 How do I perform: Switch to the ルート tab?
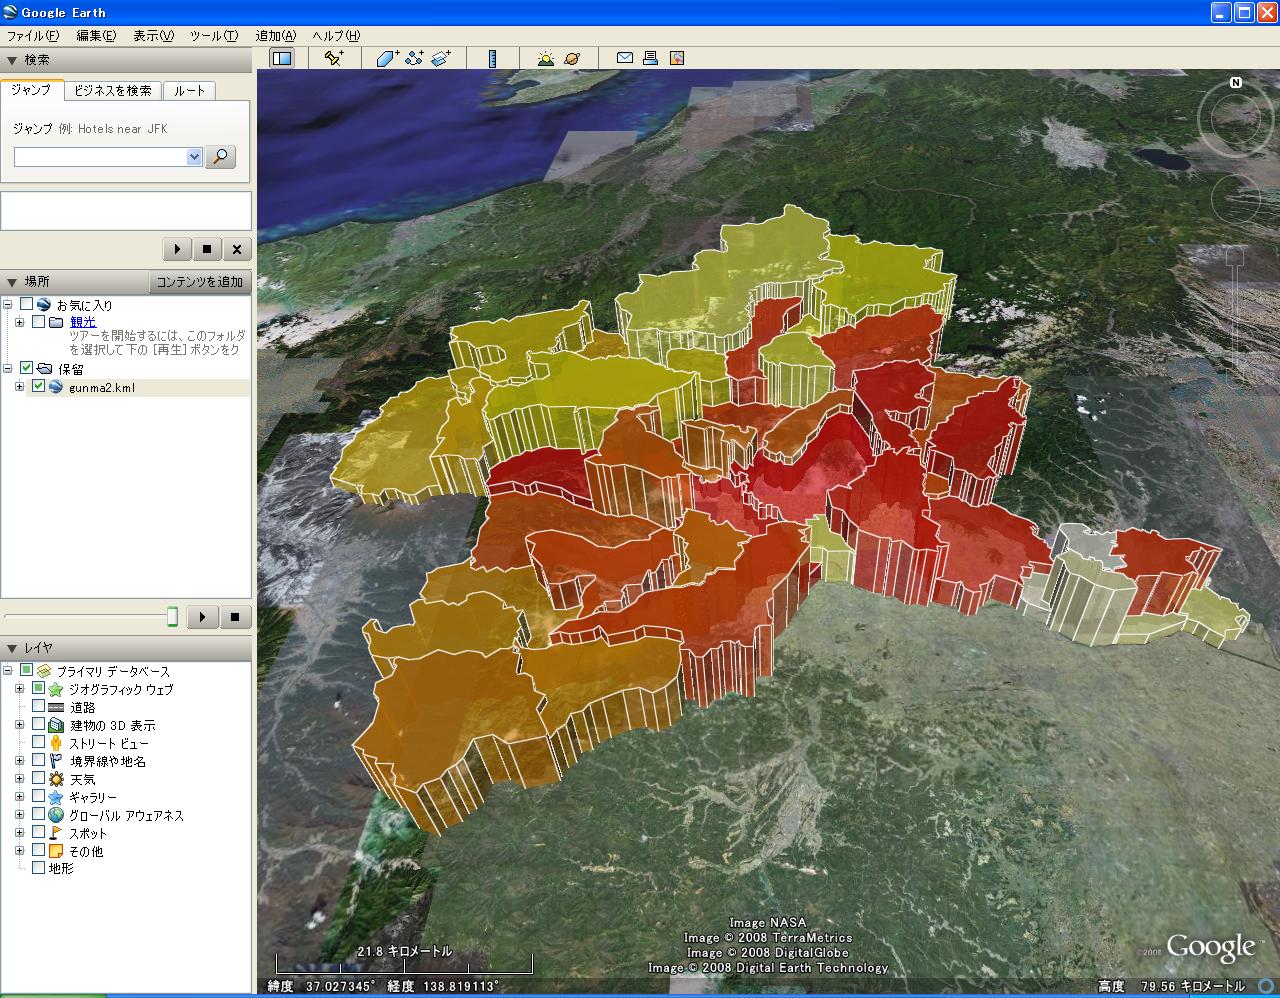coord(189,90)
